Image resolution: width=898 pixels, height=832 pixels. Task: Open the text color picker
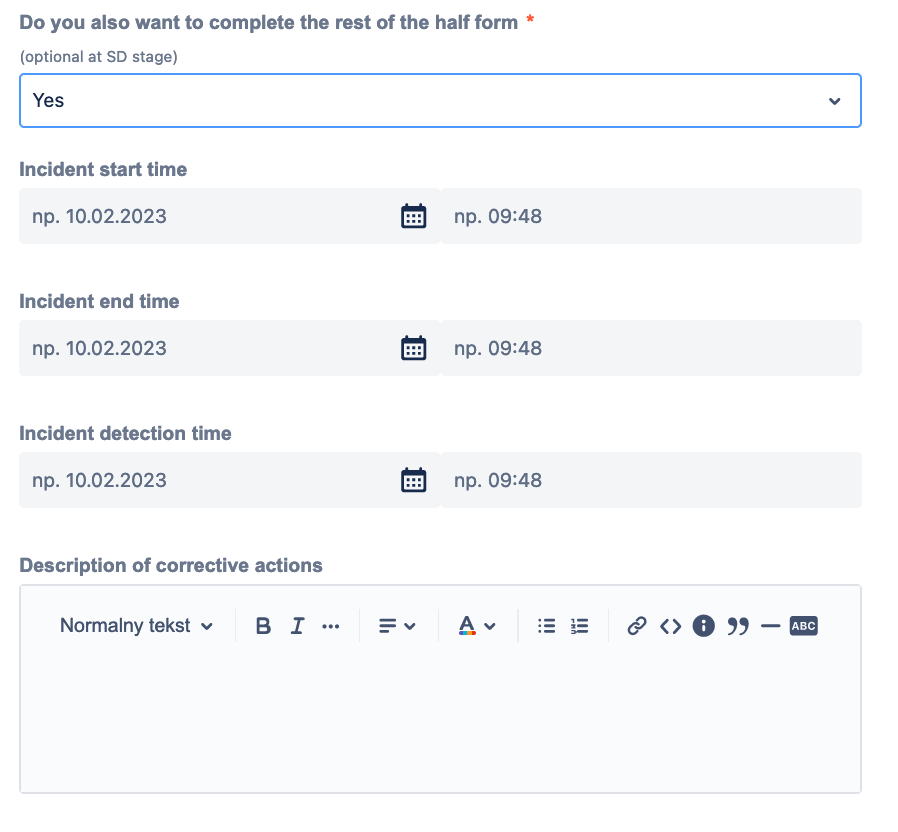pos(477,626)
